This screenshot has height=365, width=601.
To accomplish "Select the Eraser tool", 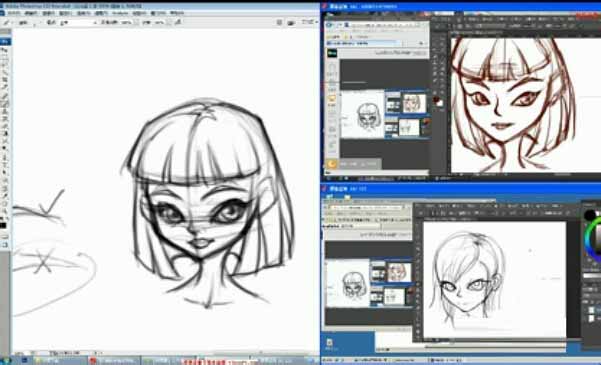I will coord(5,126).
